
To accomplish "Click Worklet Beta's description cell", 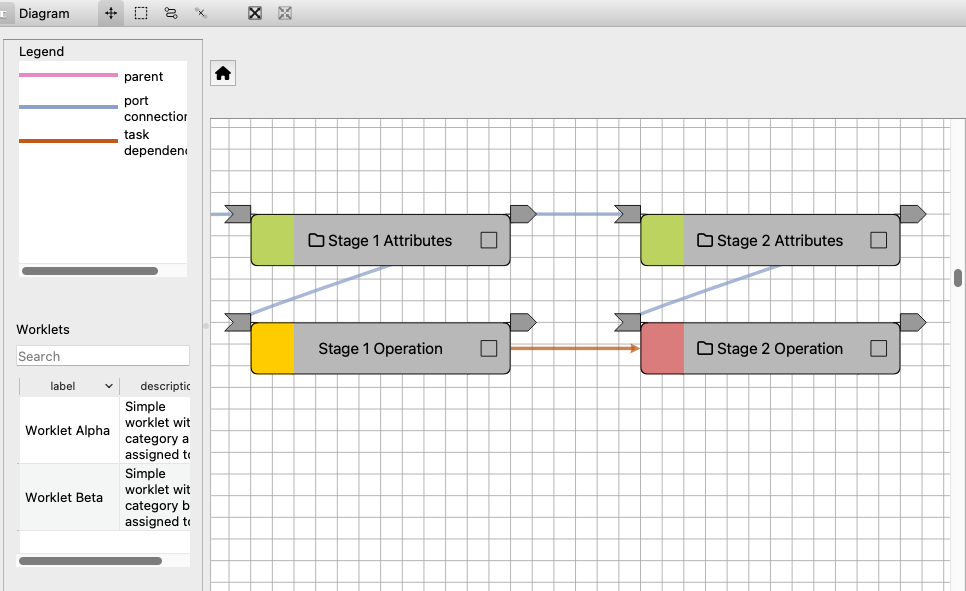I will tap(155, 497).
